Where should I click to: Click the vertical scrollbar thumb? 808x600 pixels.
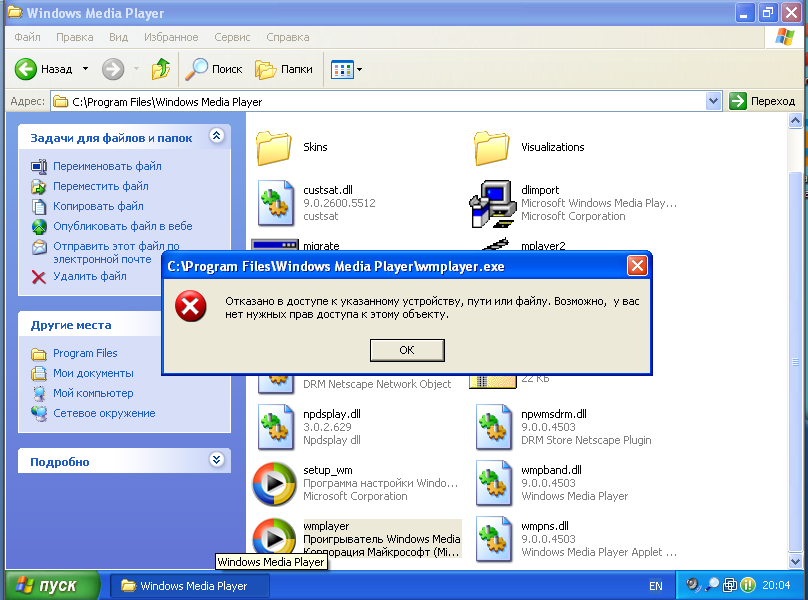click(x=795, y=361)
